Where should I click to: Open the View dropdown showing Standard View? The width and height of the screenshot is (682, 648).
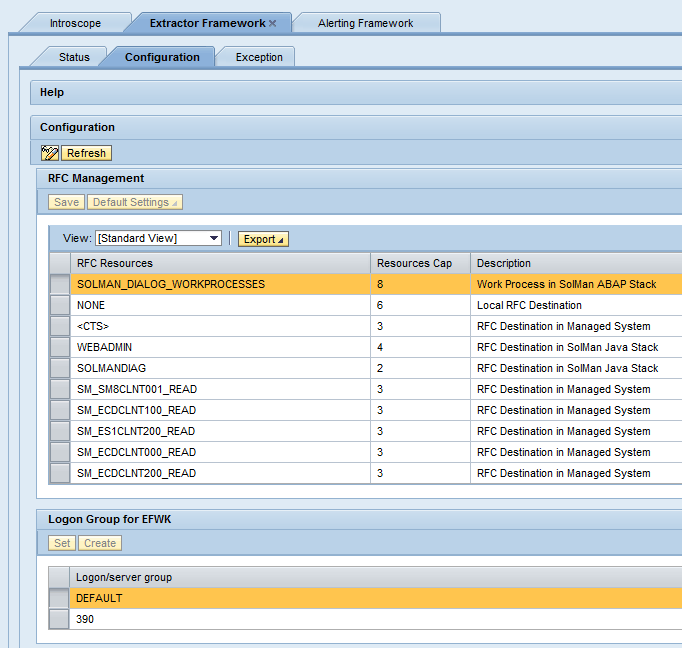(x=158, y=238)
